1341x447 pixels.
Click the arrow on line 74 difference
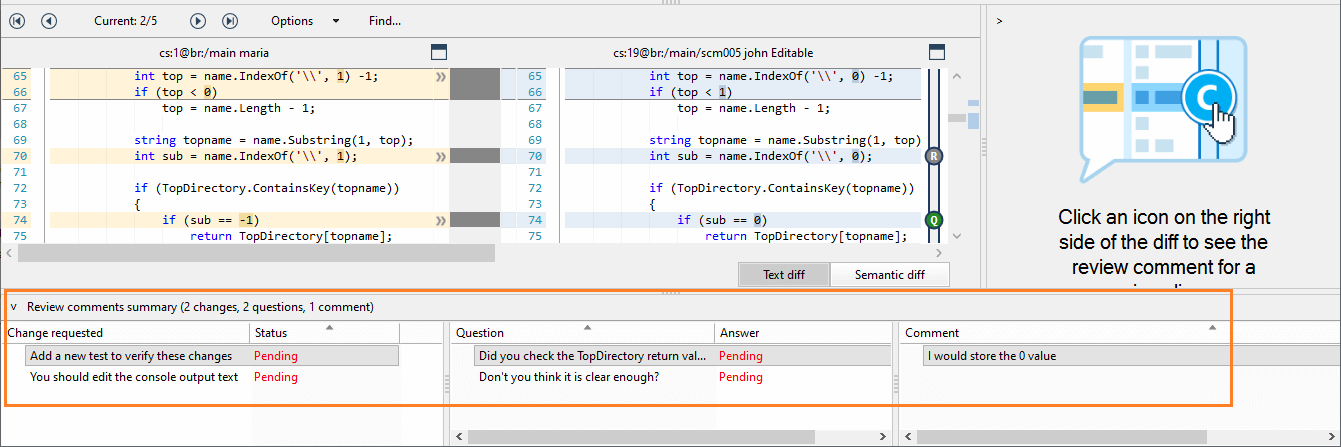click(x=441, y=220)
